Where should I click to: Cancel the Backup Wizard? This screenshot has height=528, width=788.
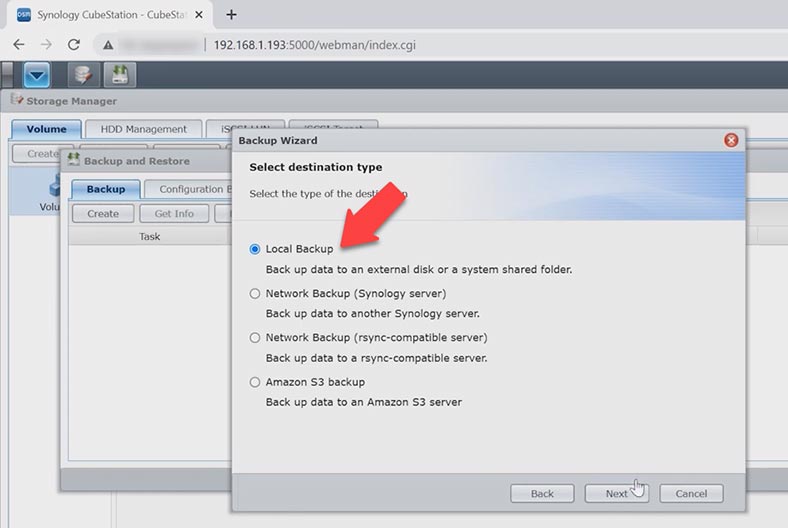[x=691, y=493]
